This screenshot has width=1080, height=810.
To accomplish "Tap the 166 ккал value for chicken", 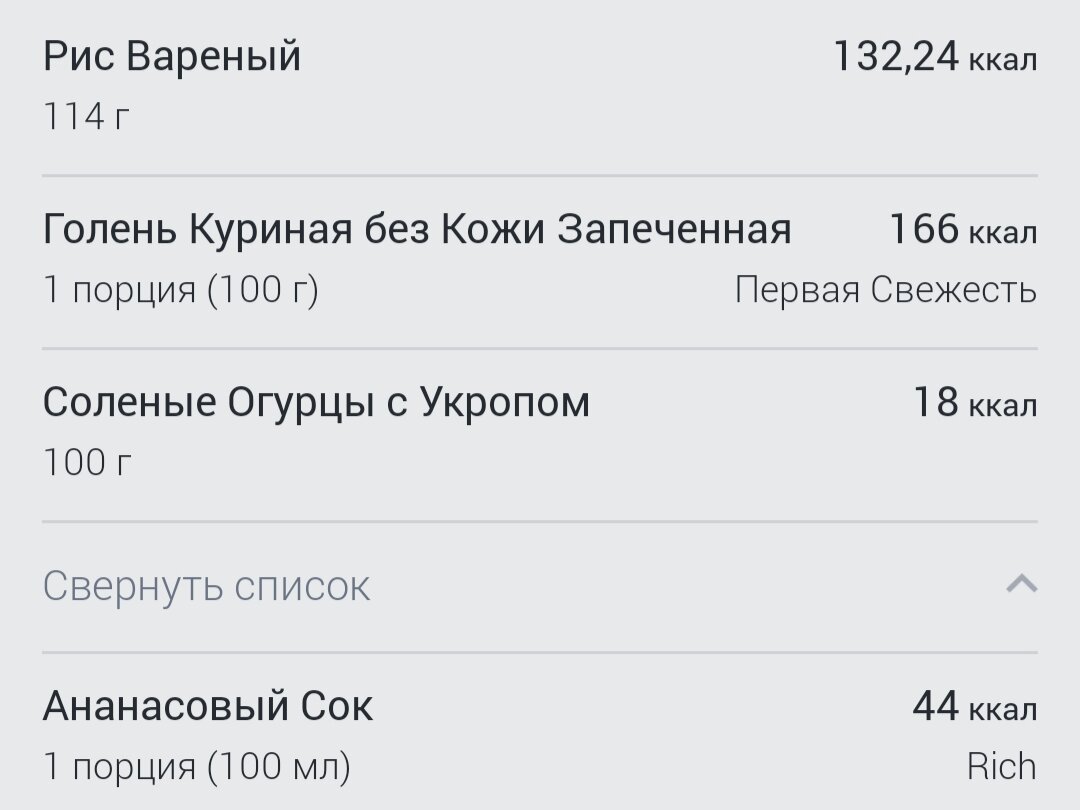I will (963, 229).
